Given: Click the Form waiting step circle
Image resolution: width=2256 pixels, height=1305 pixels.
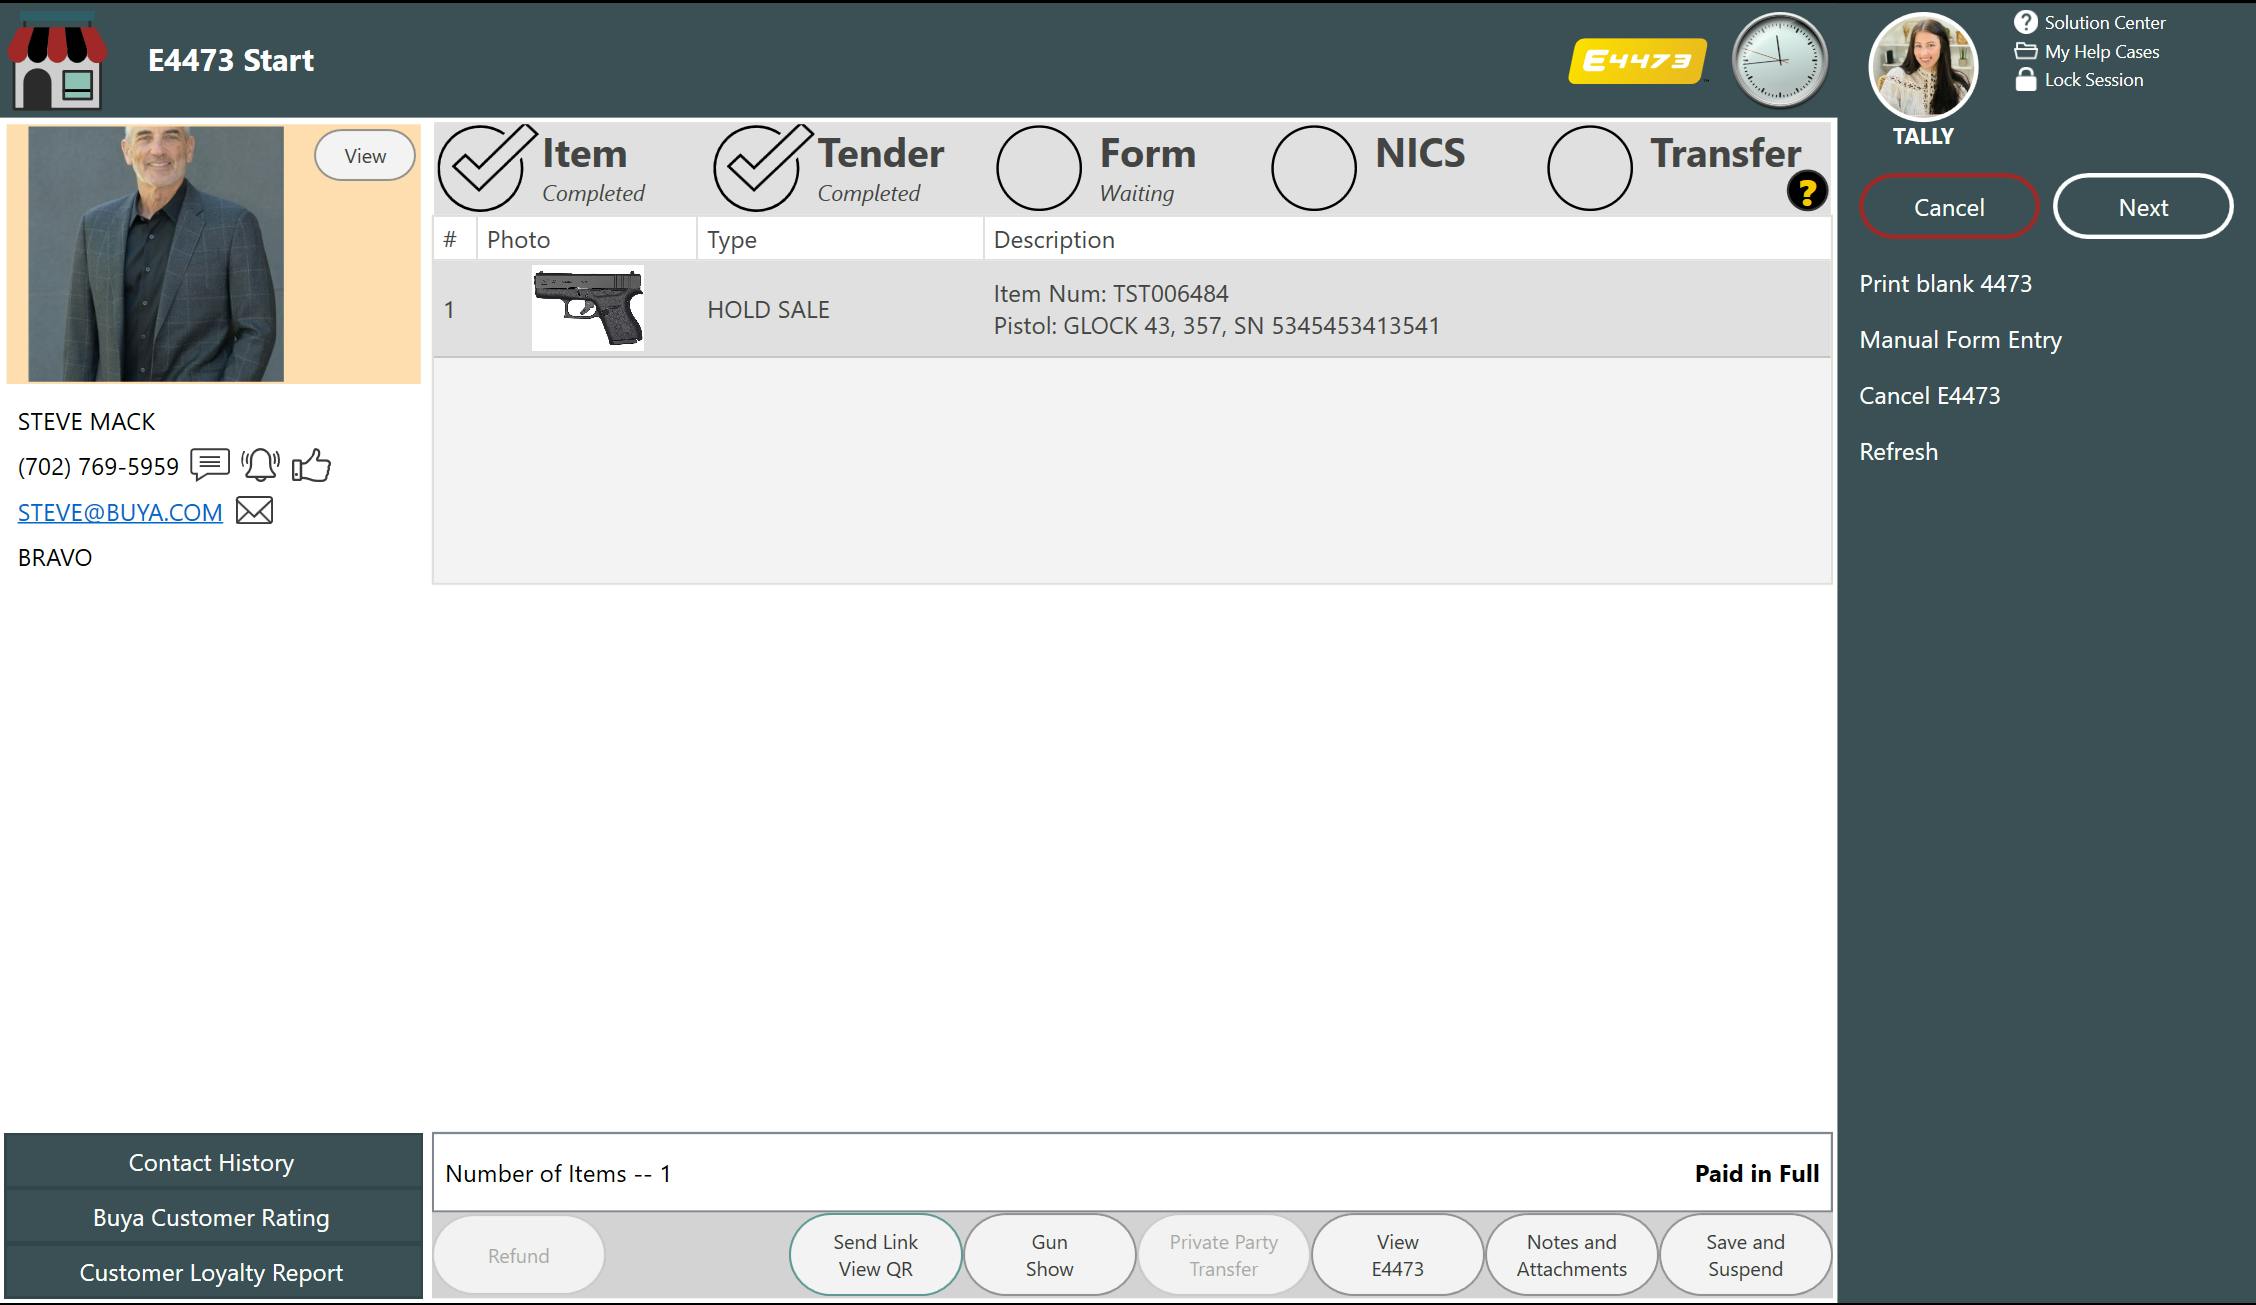Looking at the screenshot, I should pos(1038,168).
